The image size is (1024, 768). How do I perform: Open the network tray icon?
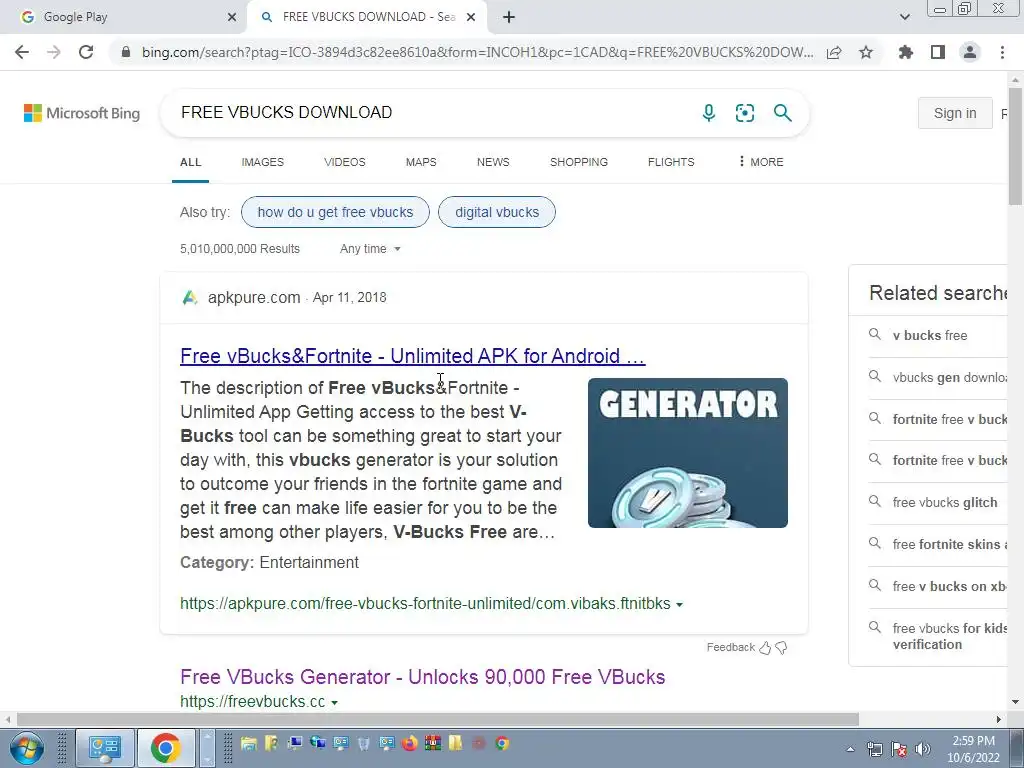pyautogui.click(x=874, y=749)
